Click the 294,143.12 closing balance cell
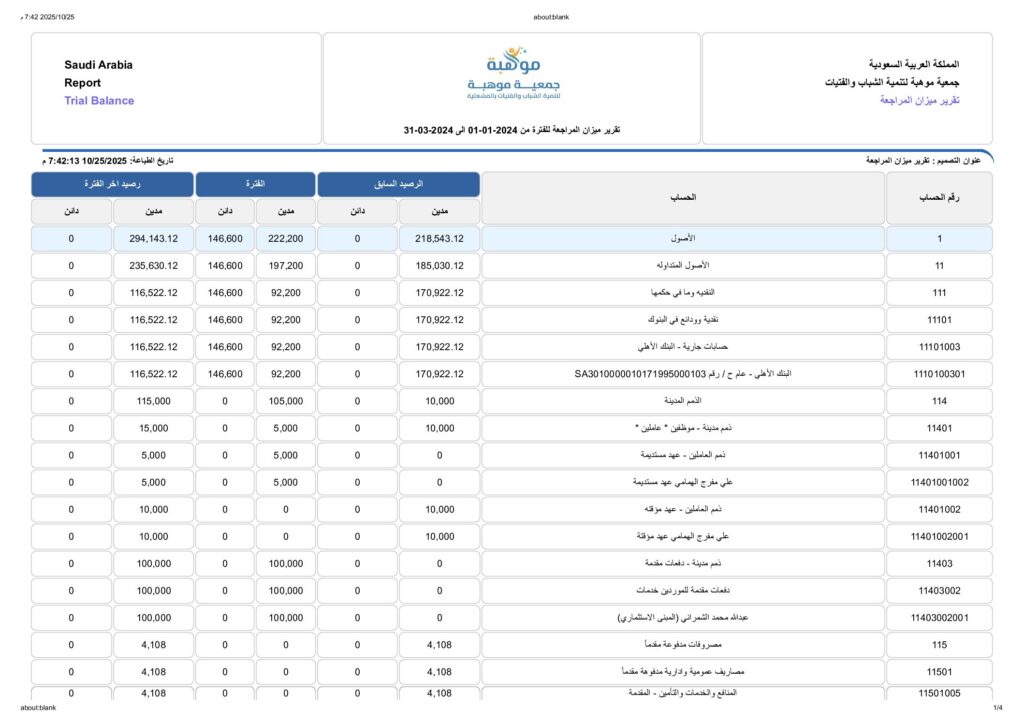 point(153,239)
